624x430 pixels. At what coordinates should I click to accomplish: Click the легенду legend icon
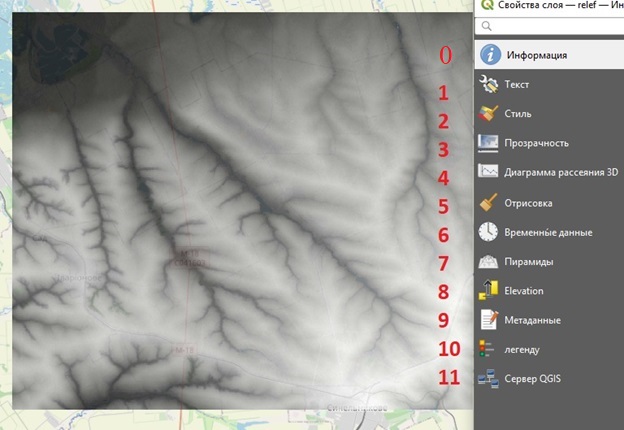tap(487, 349)
